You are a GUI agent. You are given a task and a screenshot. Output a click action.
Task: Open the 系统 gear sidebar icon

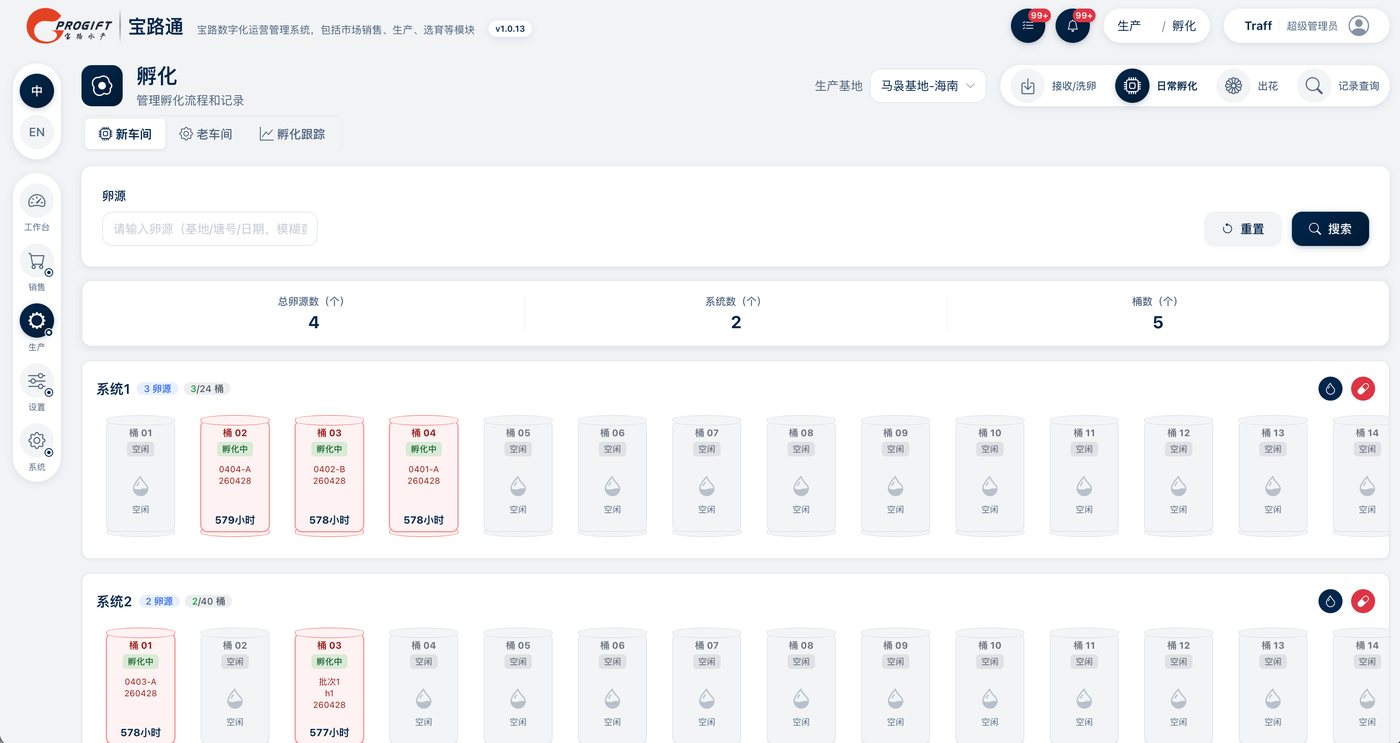[37, 441]
